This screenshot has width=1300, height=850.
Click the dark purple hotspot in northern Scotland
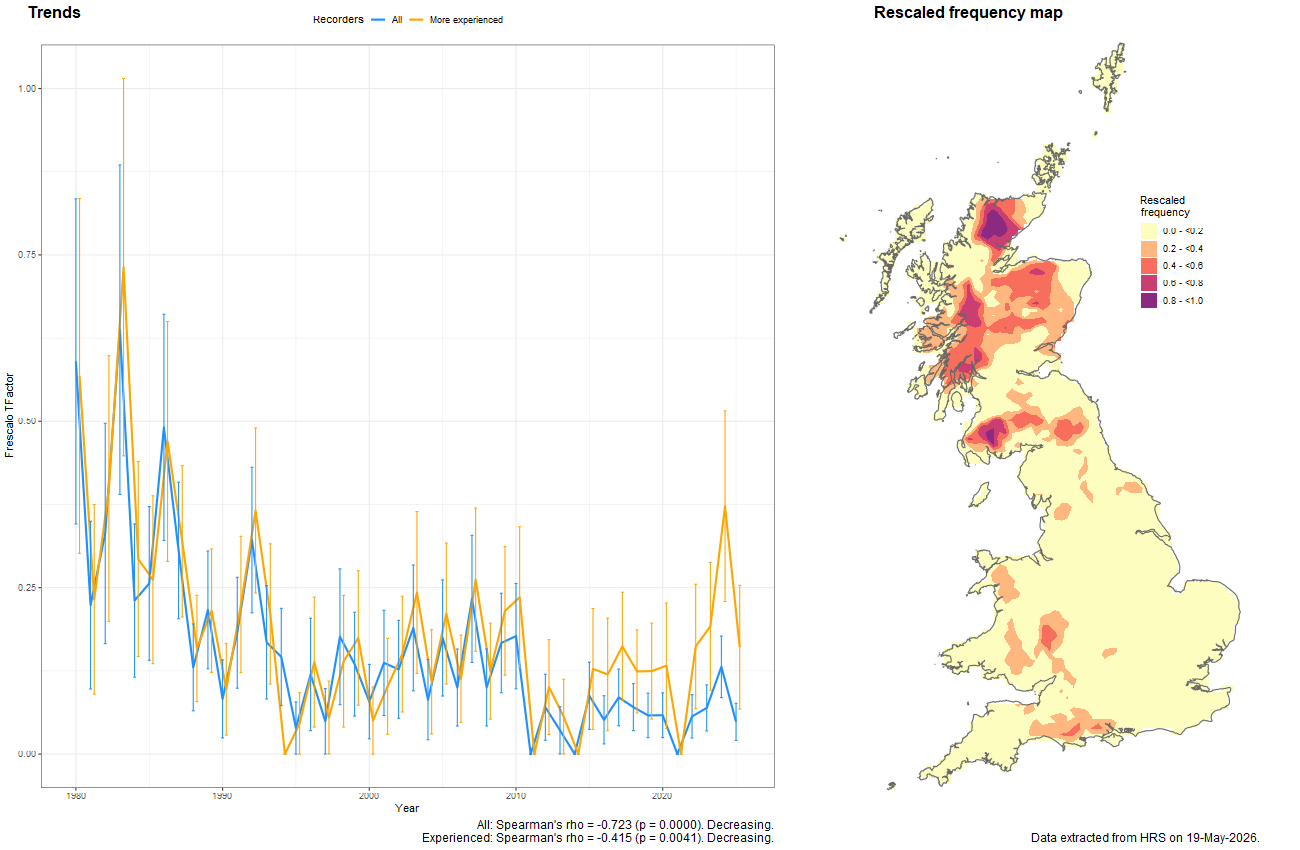pyautogui.click(x=996, y=224)
